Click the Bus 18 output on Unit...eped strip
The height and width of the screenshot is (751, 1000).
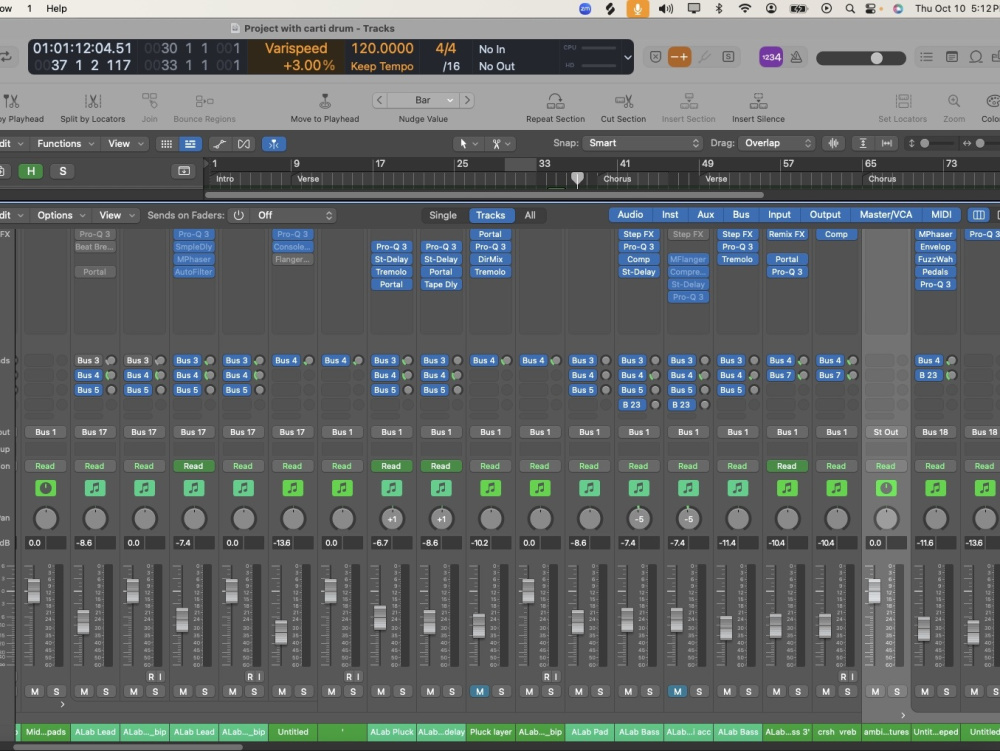pyautogui.click(x=935, y=432)
